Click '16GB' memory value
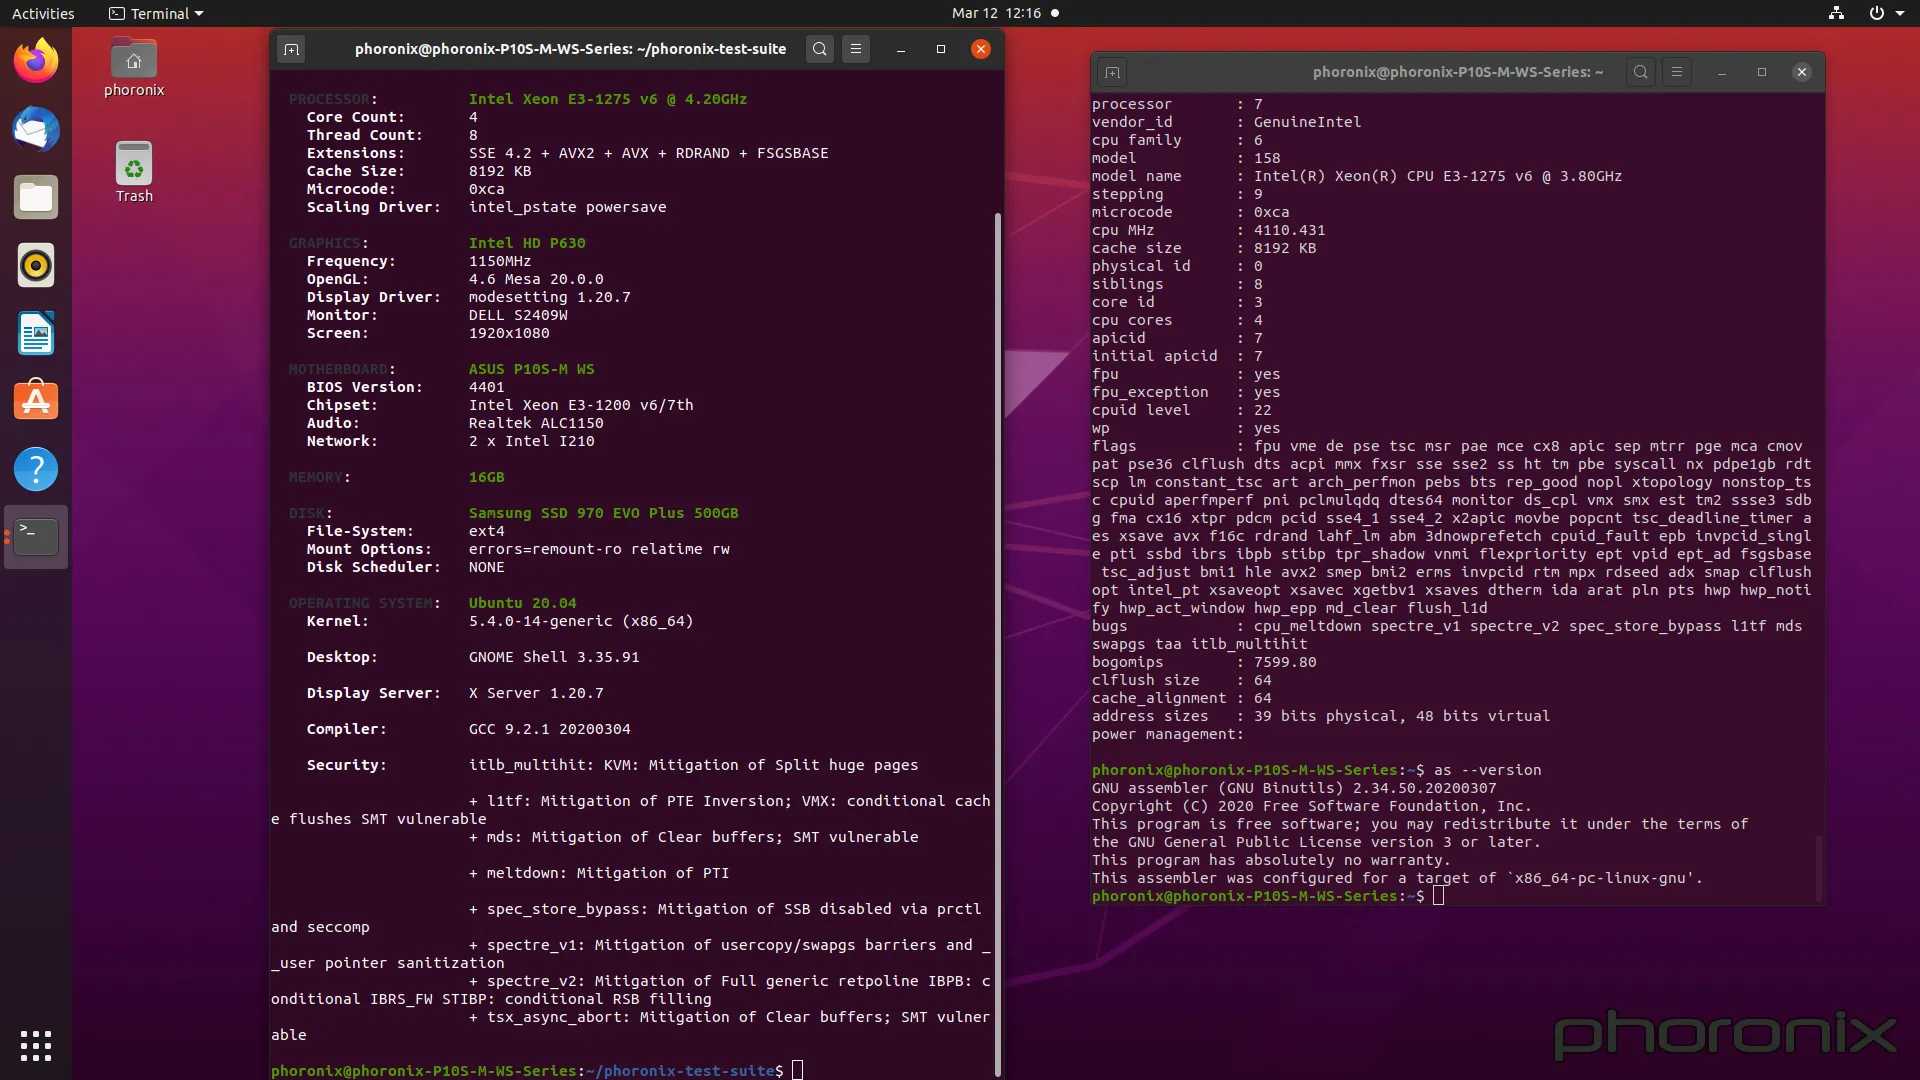This screenshot has width=1920, height=1080. click(x=486, y=477)
